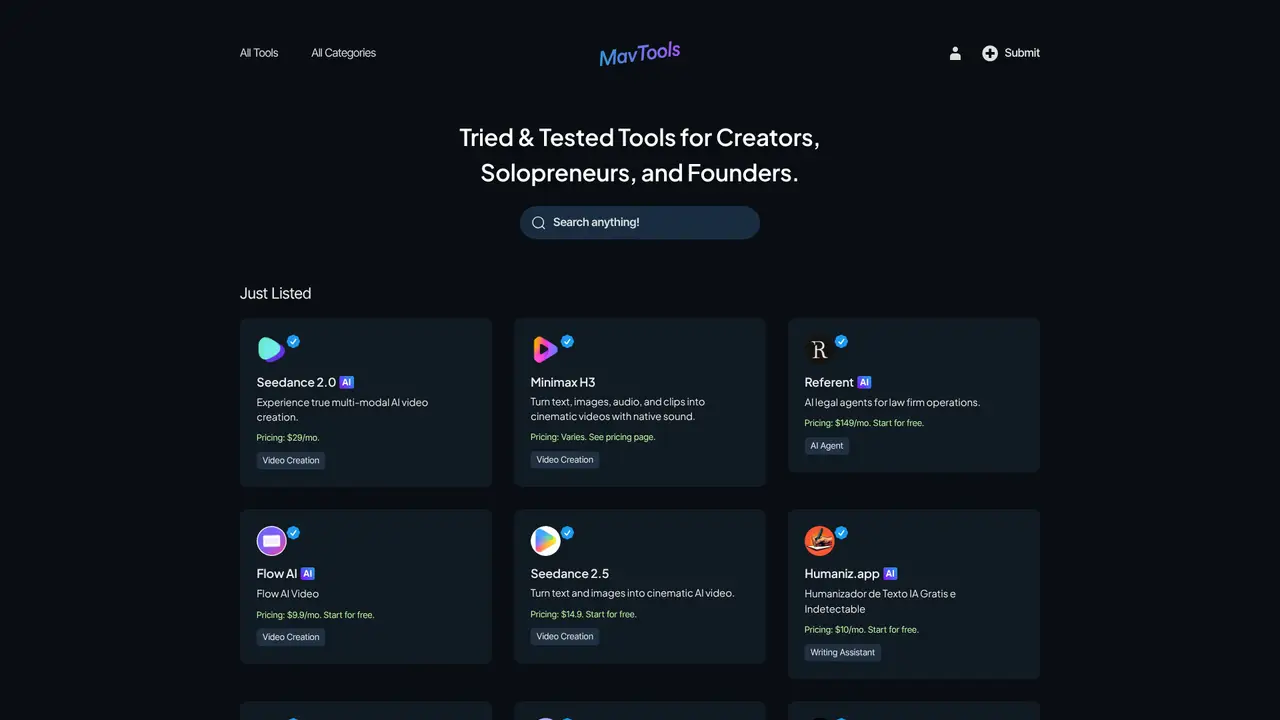1280x720 pixels.
Task: Select the Writing Assistant tag
Action: coord(843,653)
